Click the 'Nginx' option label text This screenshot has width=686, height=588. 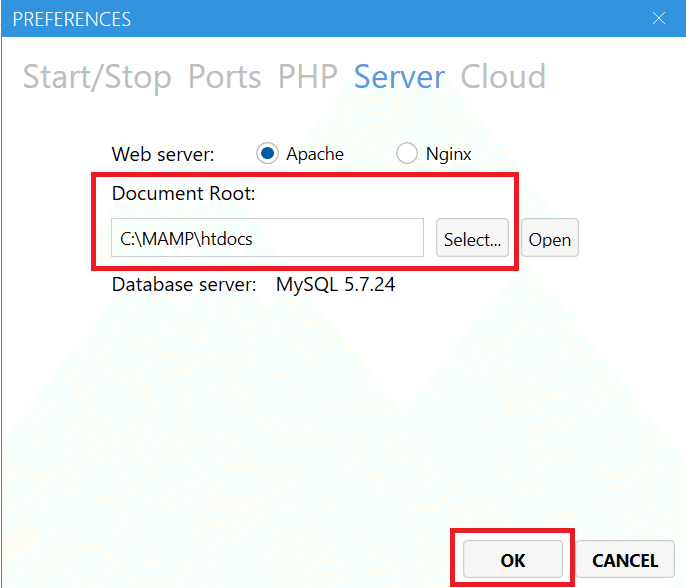pyautogui.click(x=448, y=154)
